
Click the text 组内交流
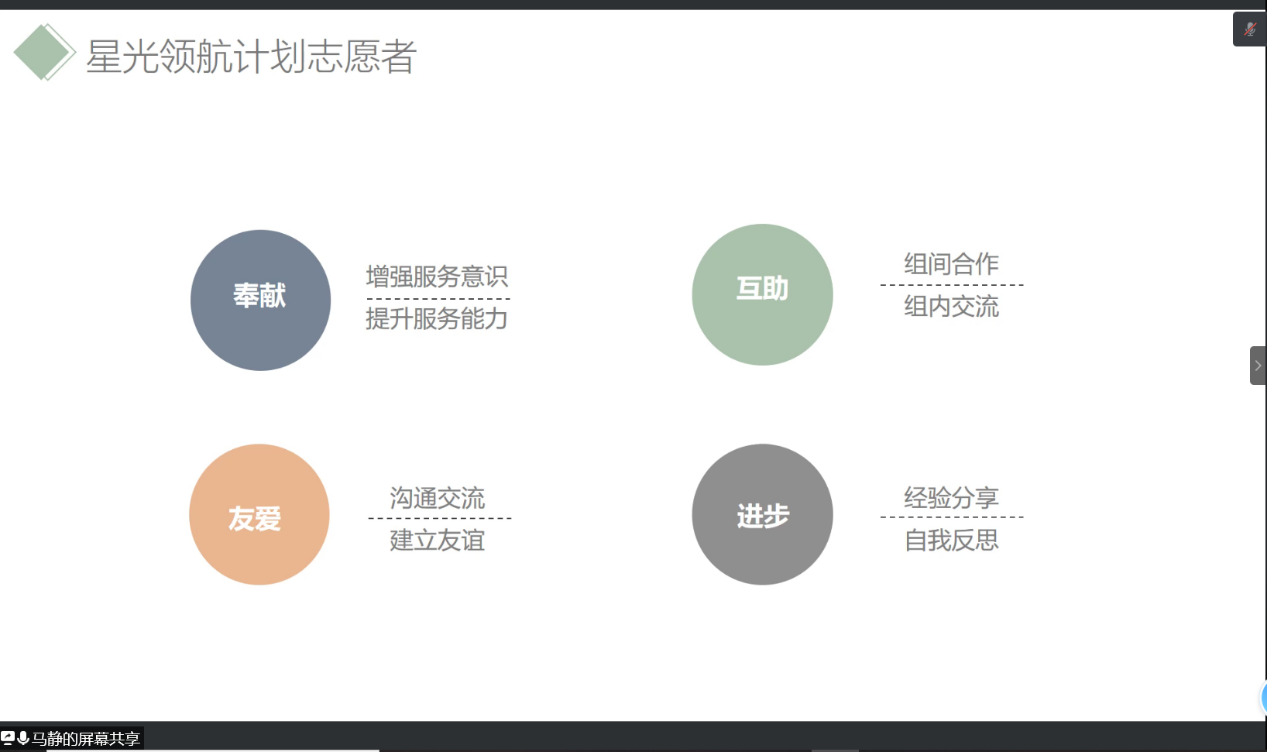(951, 307)
